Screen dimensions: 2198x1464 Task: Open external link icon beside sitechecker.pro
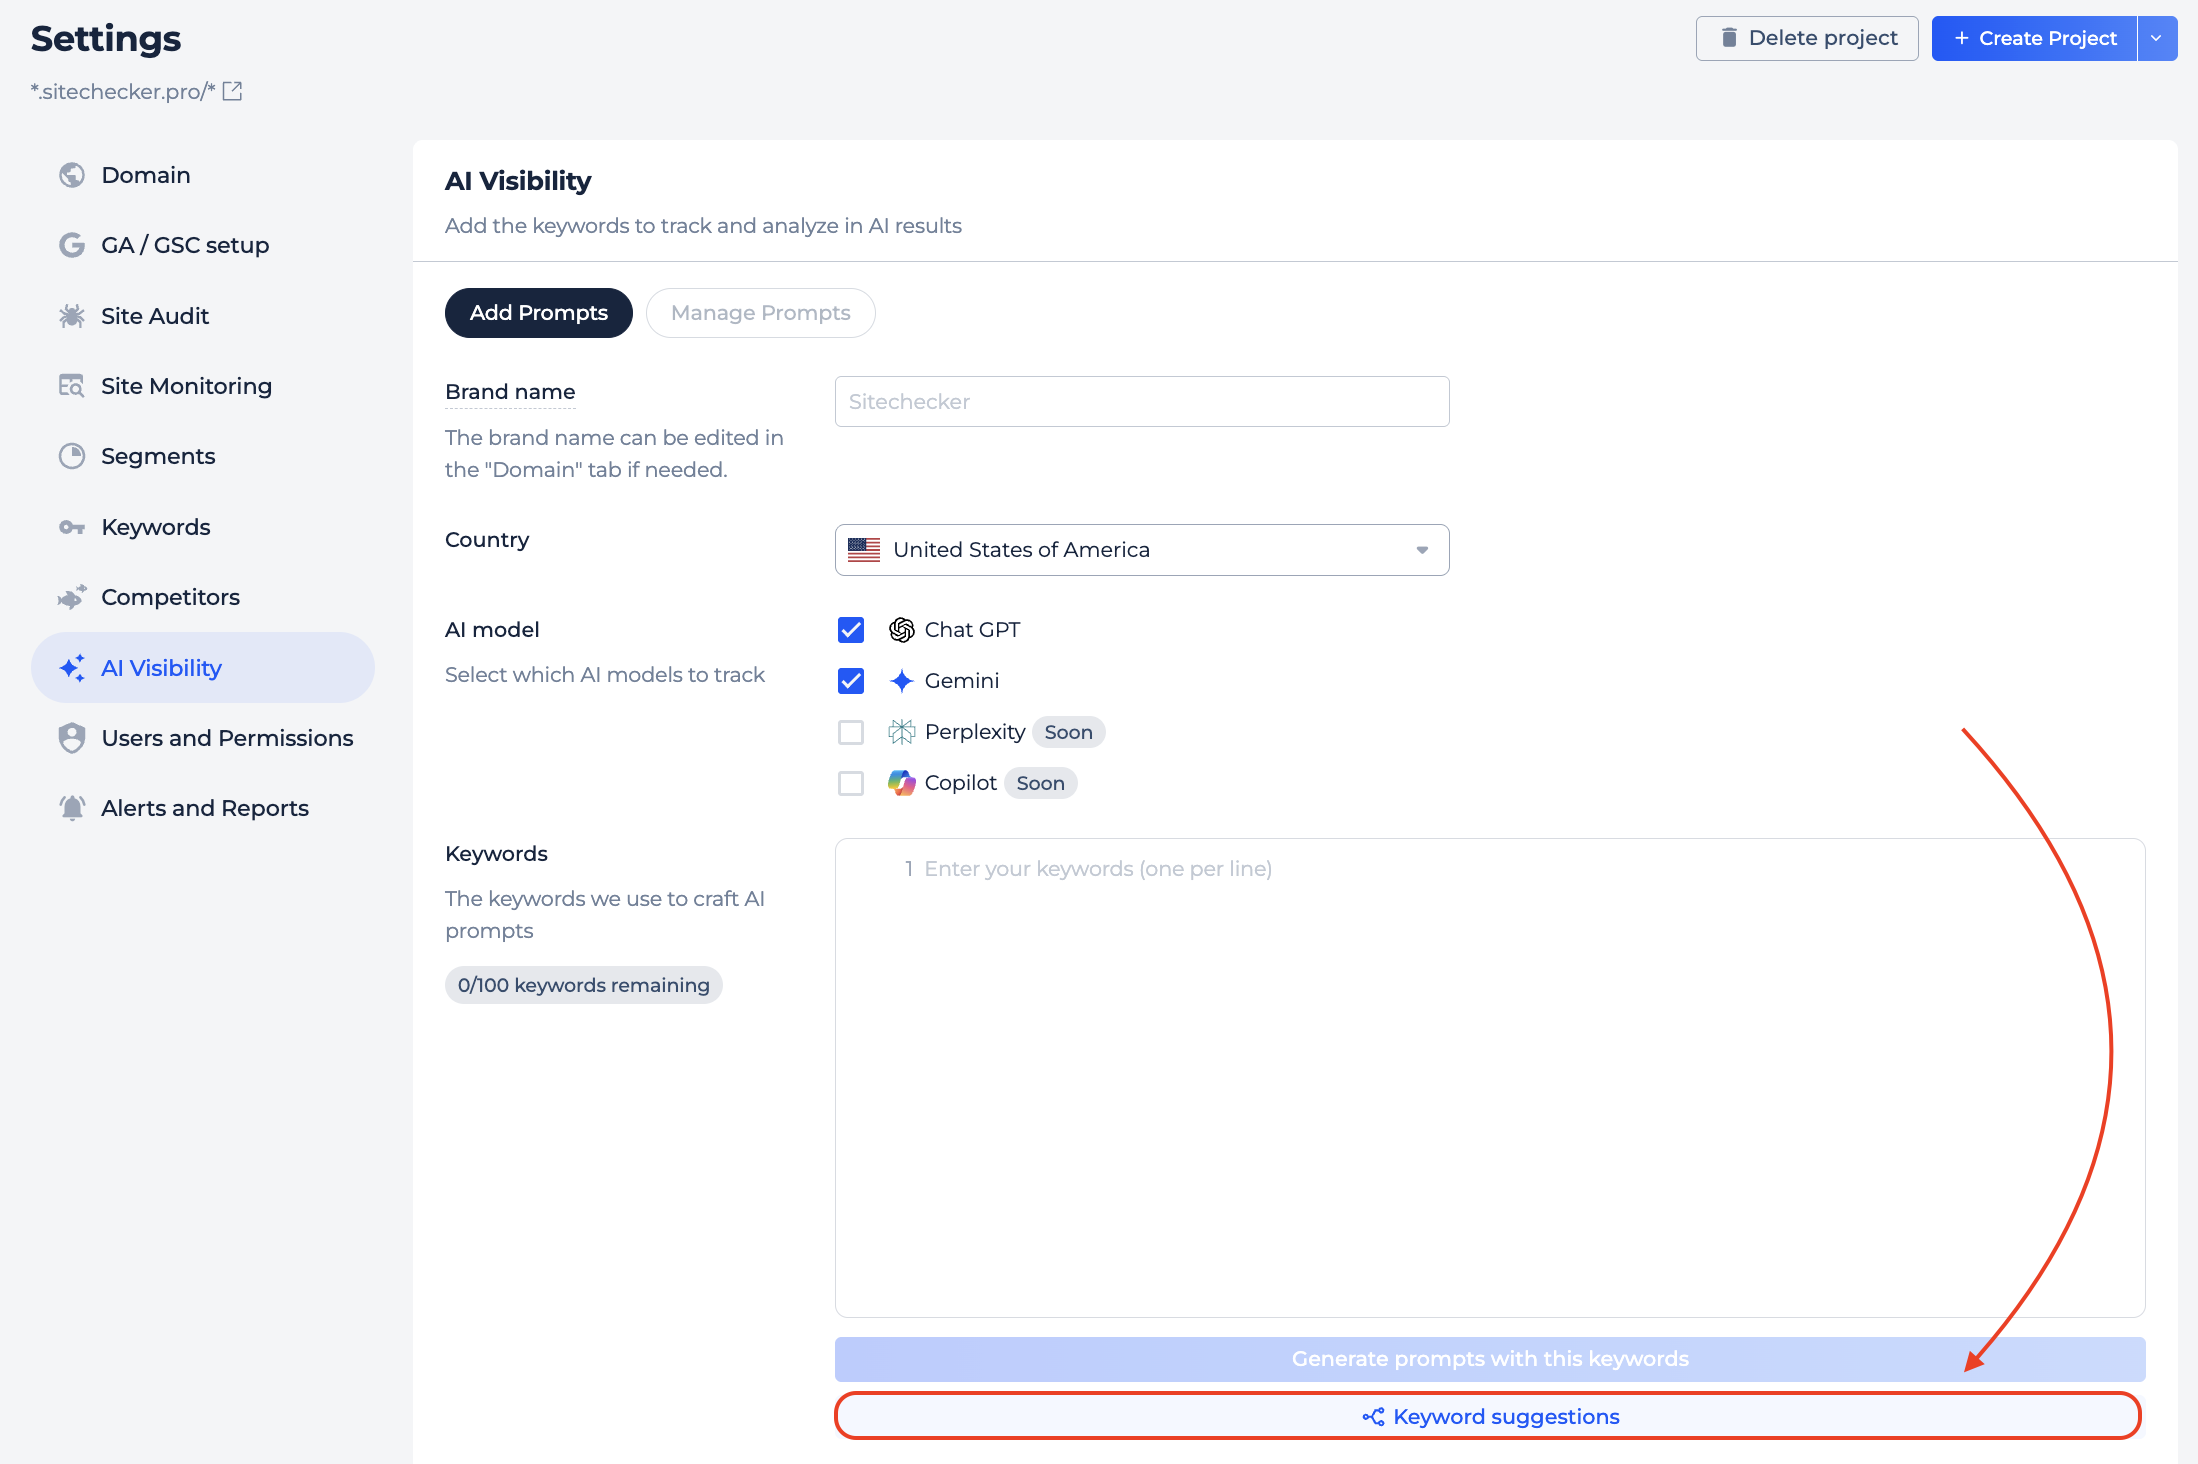tap(232, 91)
